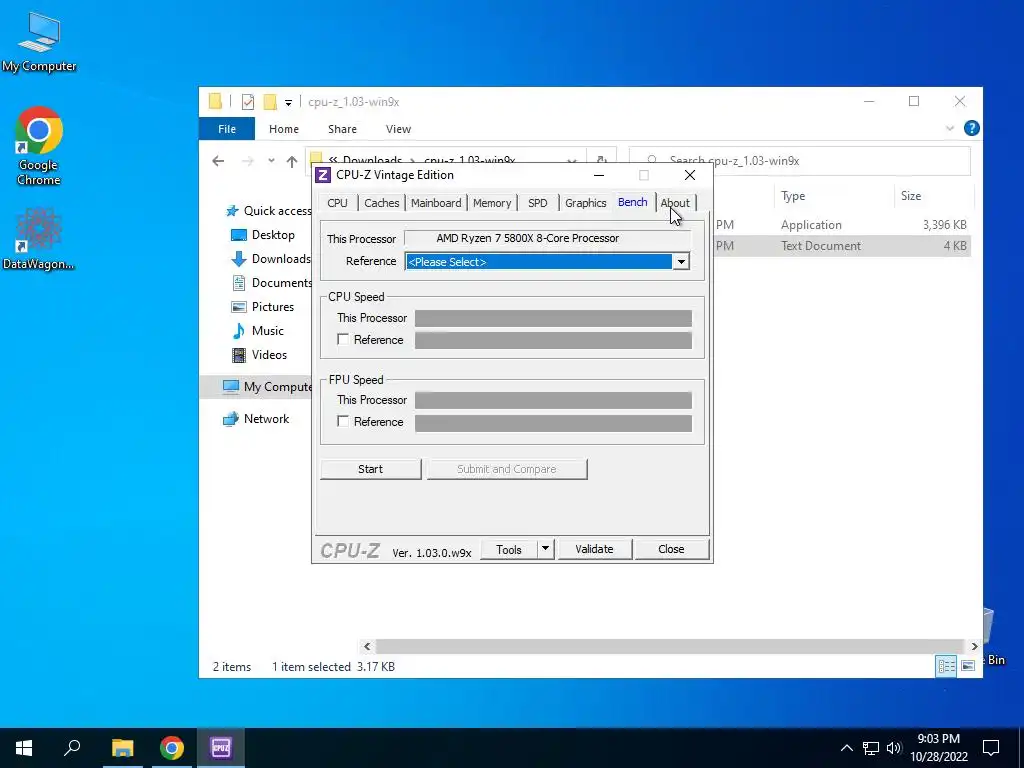Click the Tools button in CPU-Z
The image size is (1024, 768).
click(x=509, y=550)
